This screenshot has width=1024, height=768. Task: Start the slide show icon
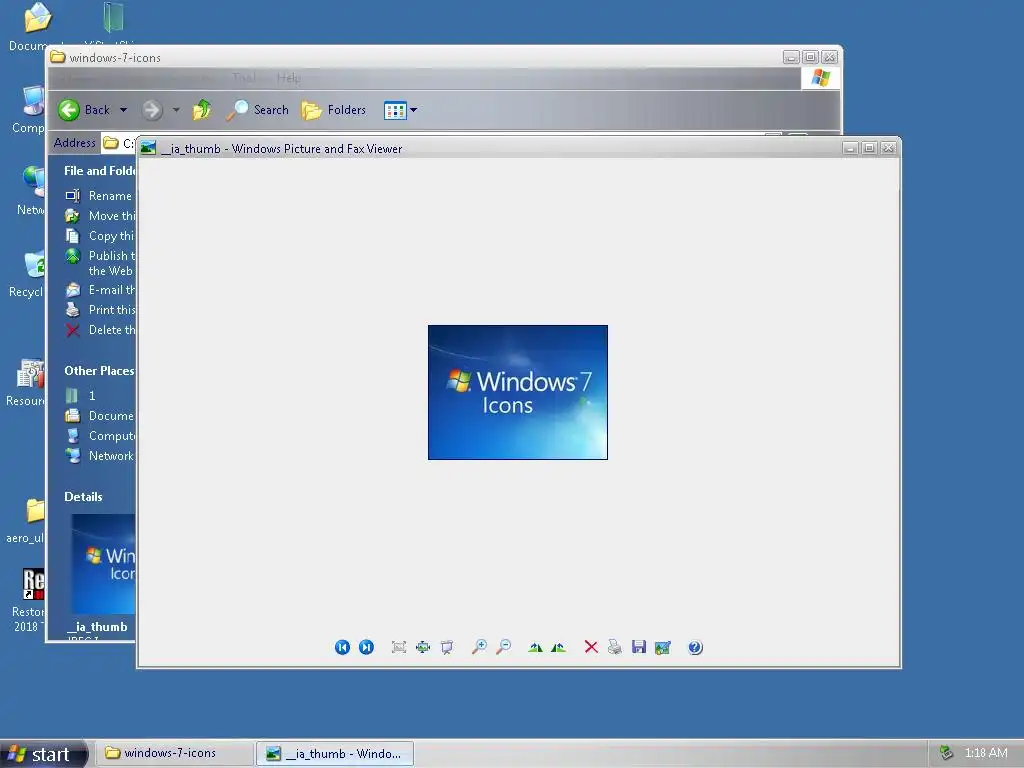[447, 647]
